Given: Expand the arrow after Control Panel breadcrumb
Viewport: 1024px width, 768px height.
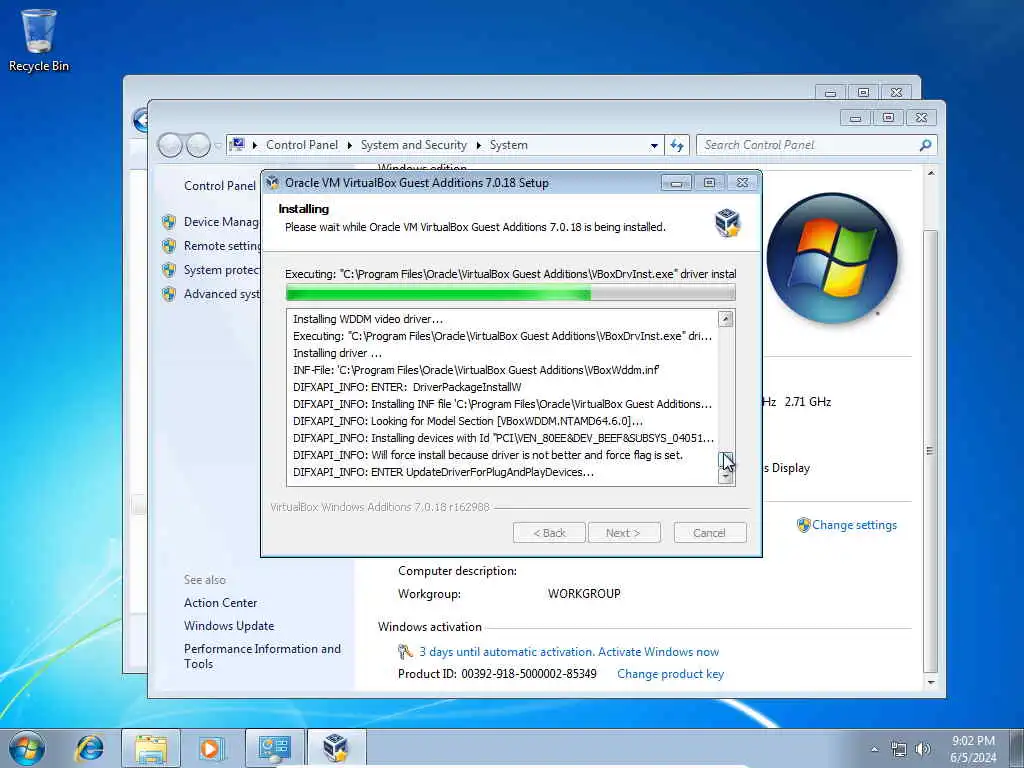Looking at the screenshot, I should coord(349,145).
